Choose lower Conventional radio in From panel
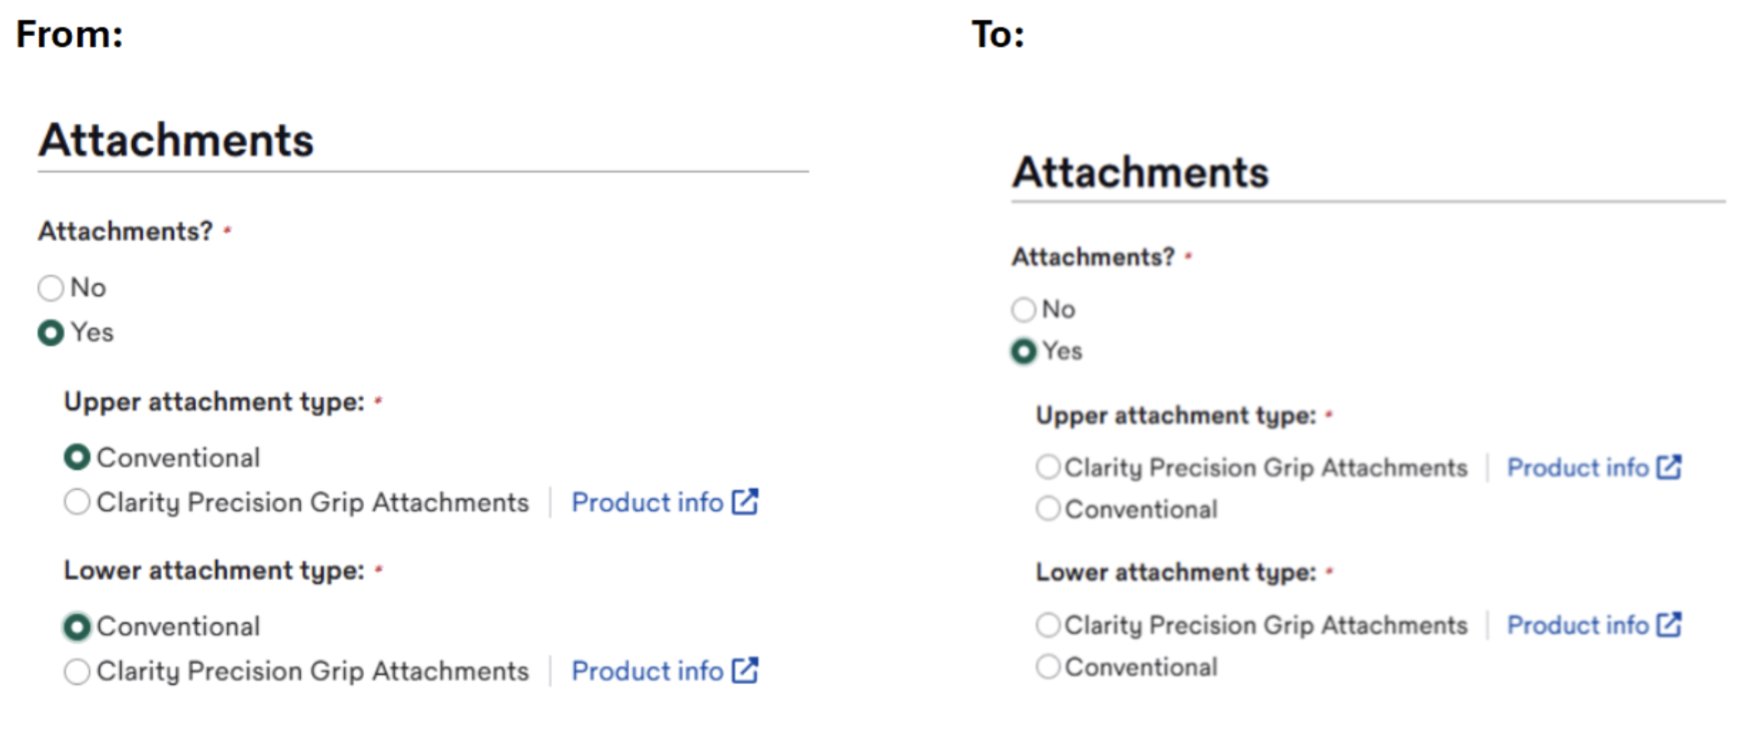The image size is (1754, 736). (x=77, y=627)
